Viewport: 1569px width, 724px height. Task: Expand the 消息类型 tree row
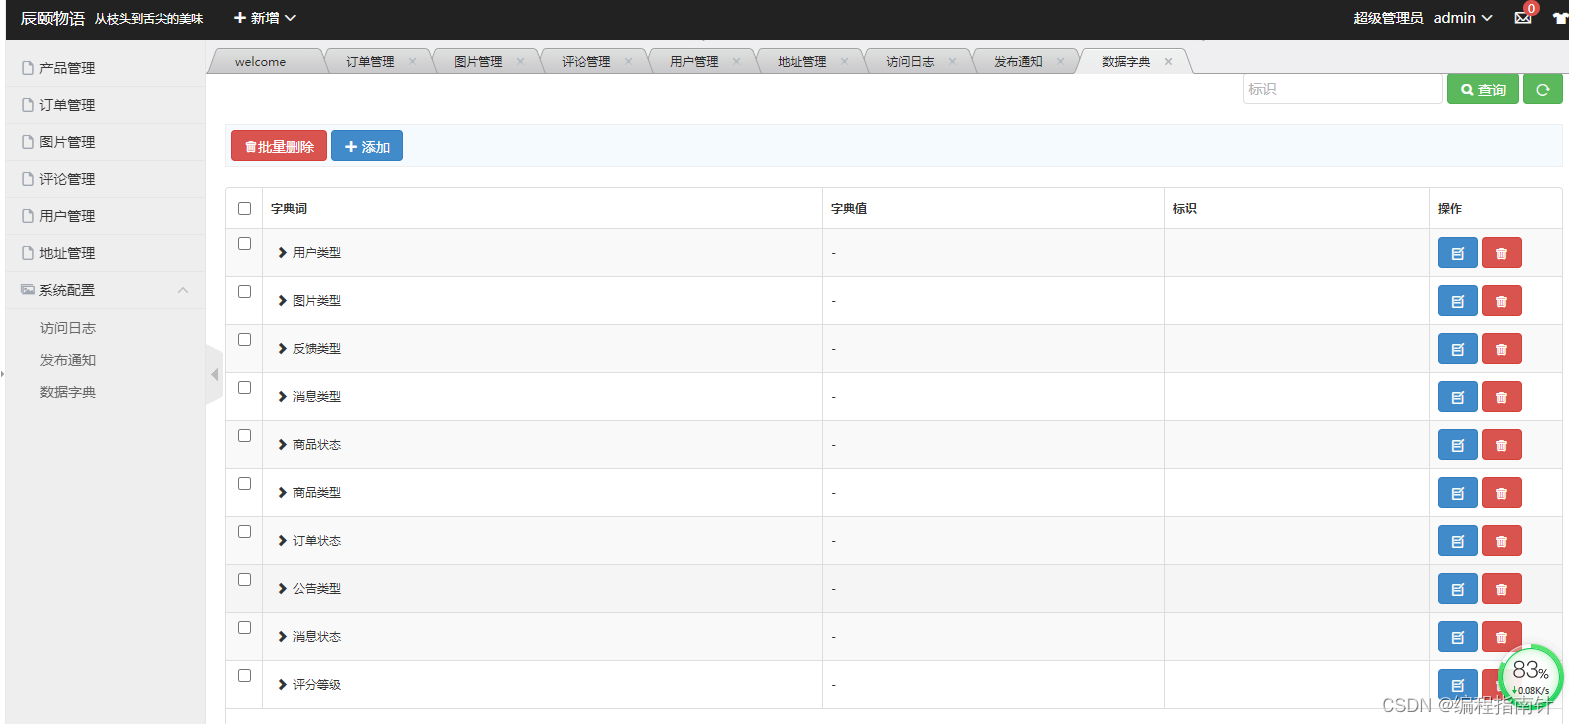(282, 397)
